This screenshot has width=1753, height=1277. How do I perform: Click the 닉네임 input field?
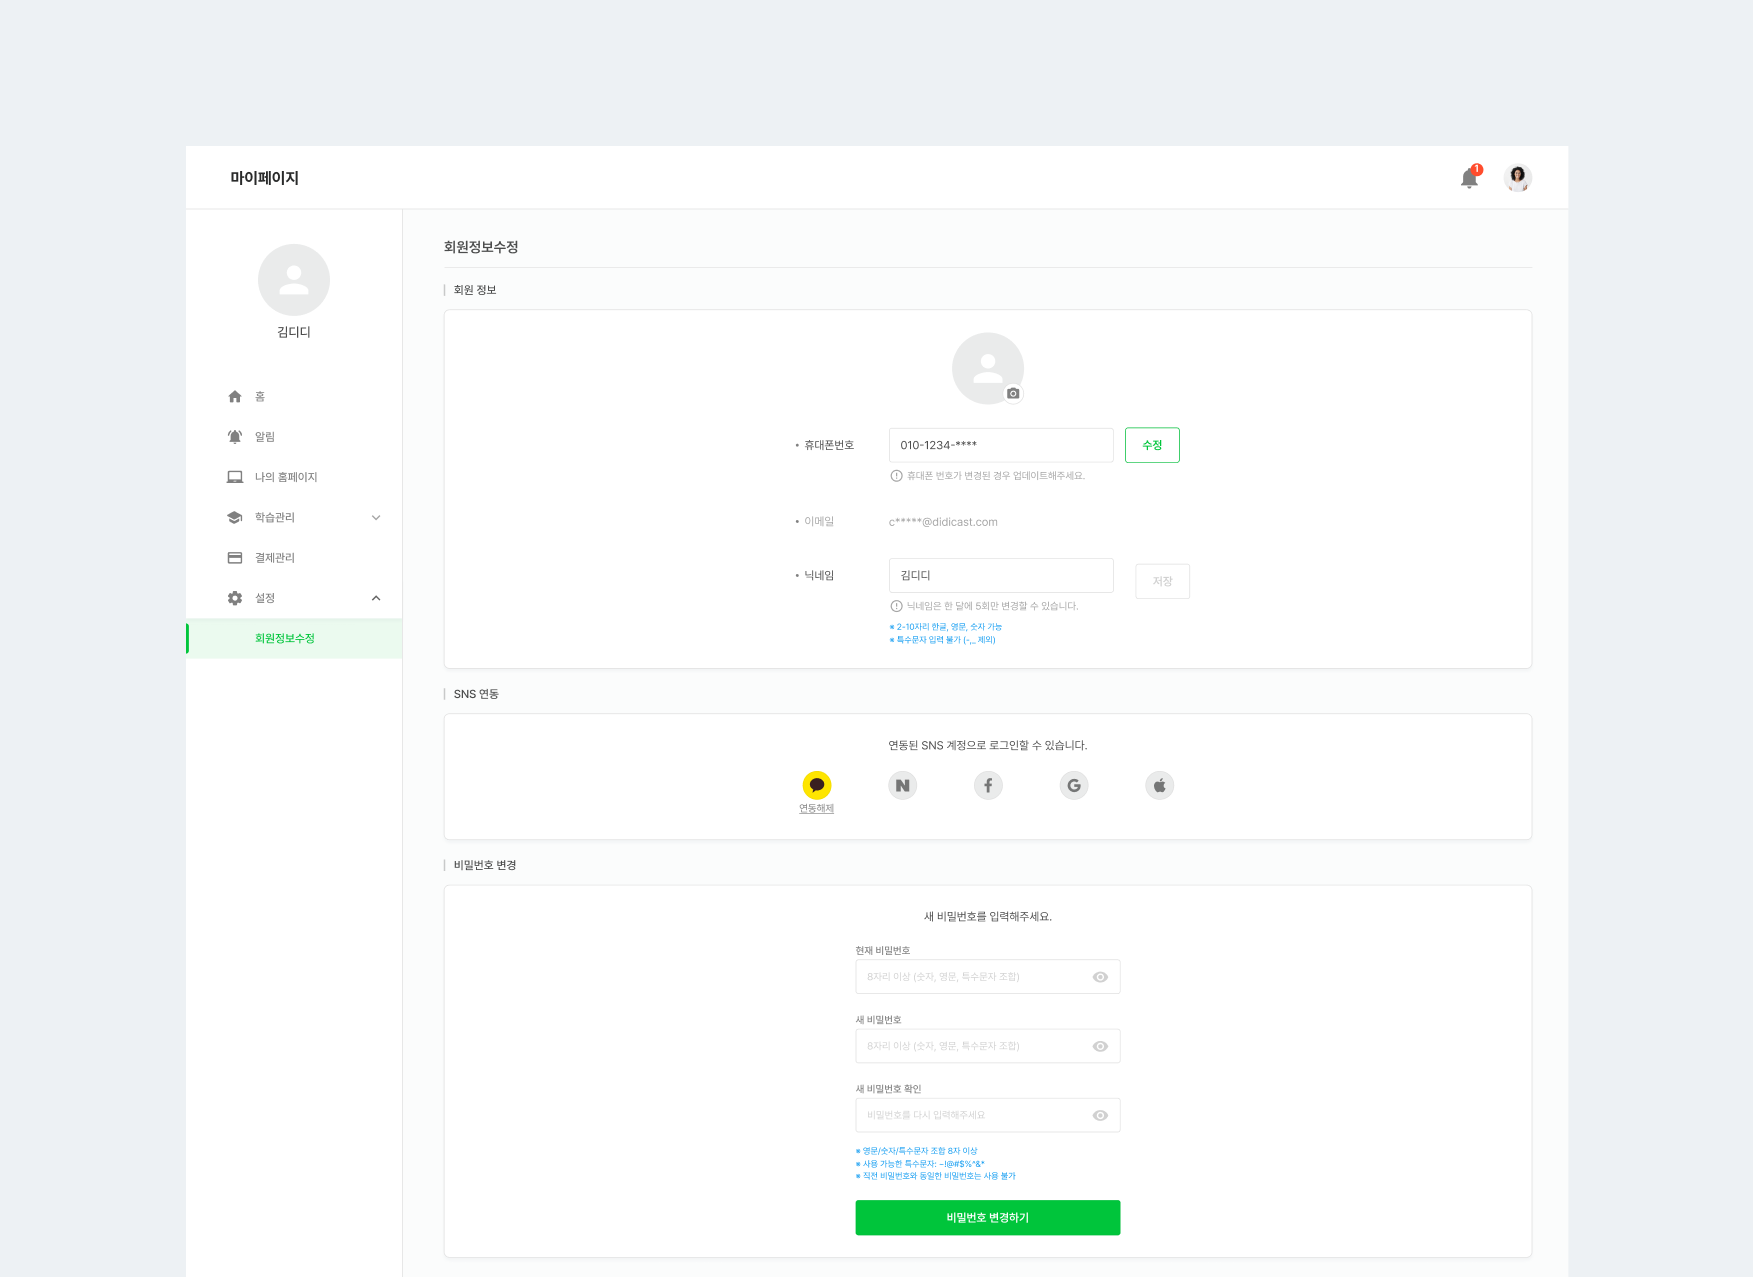point(1000,576)
